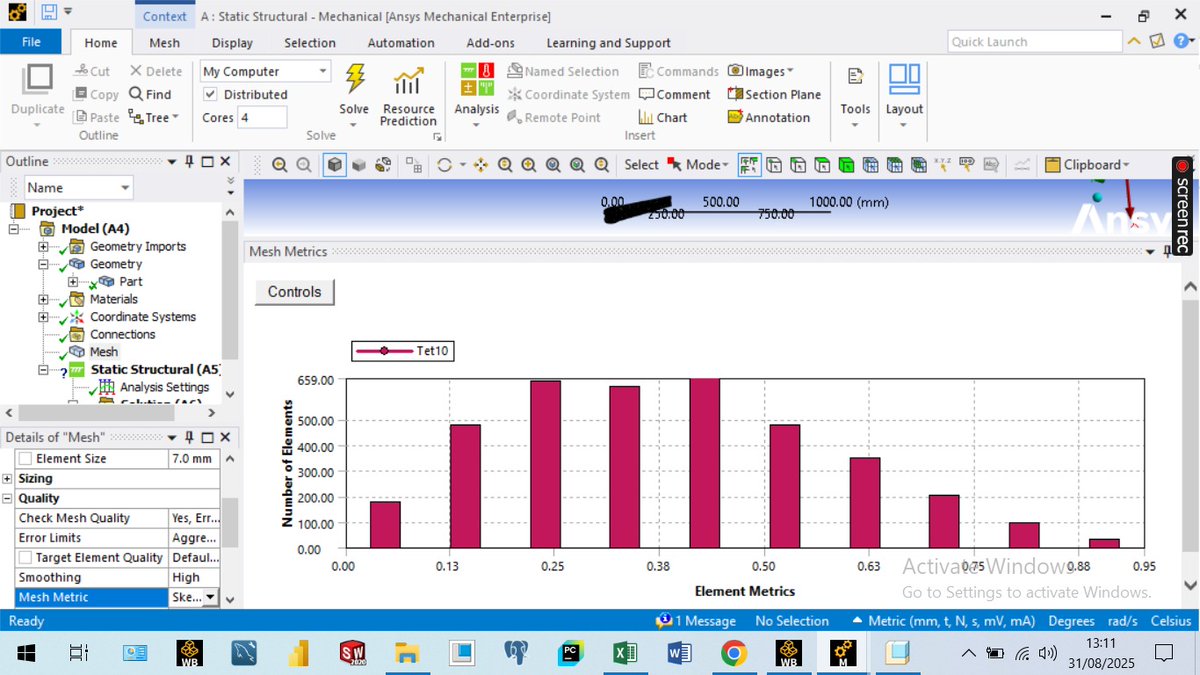
Task: Click the Controls button in Mesh Metrics
Action: pos(295,292)
